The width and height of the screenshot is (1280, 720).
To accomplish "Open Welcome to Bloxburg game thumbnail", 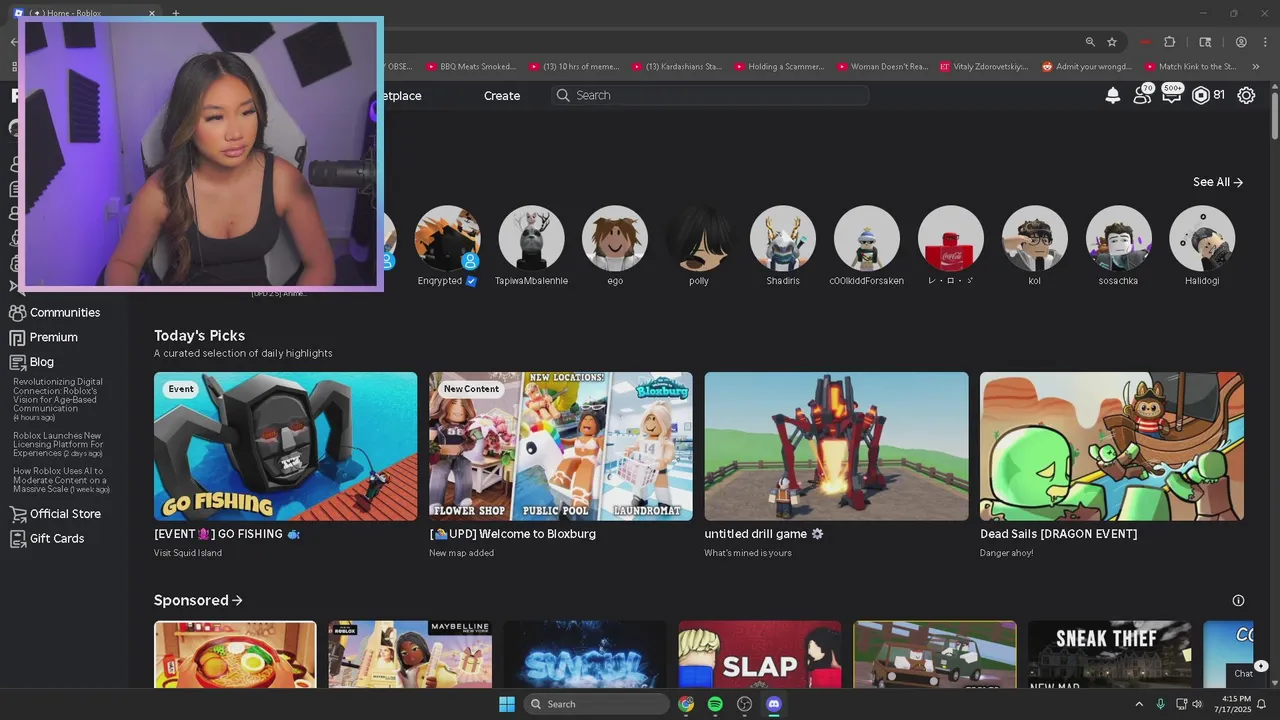I will point(561,446).
